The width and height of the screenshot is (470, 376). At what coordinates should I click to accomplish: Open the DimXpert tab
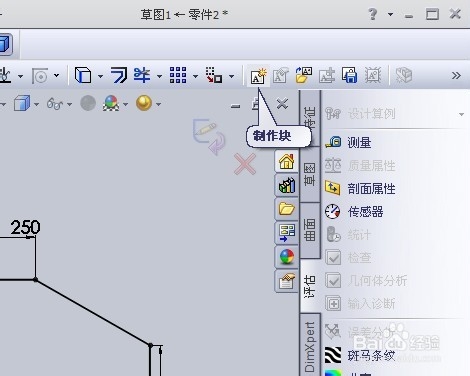pos(310,345)
